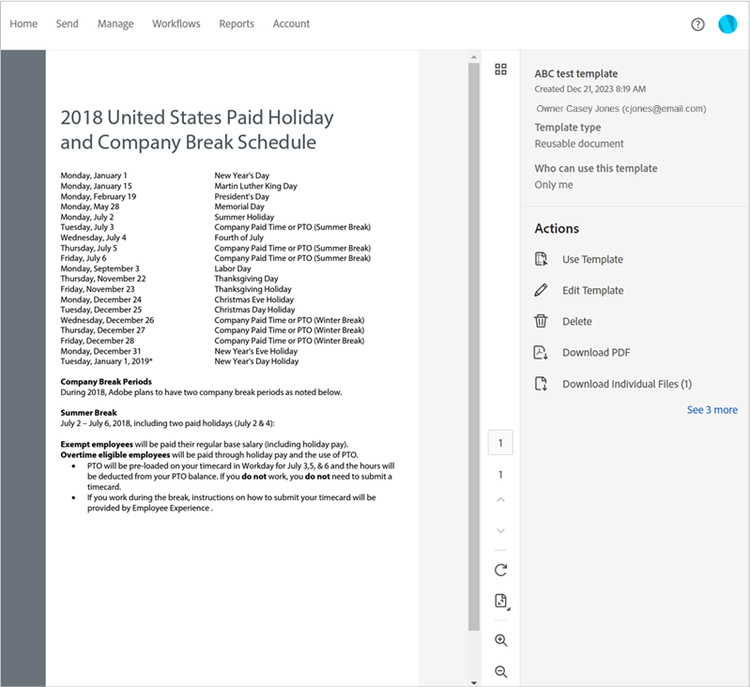This screenshot has width=750, height=687.
Task: Zoom out of the document
Action: point(501,672)
